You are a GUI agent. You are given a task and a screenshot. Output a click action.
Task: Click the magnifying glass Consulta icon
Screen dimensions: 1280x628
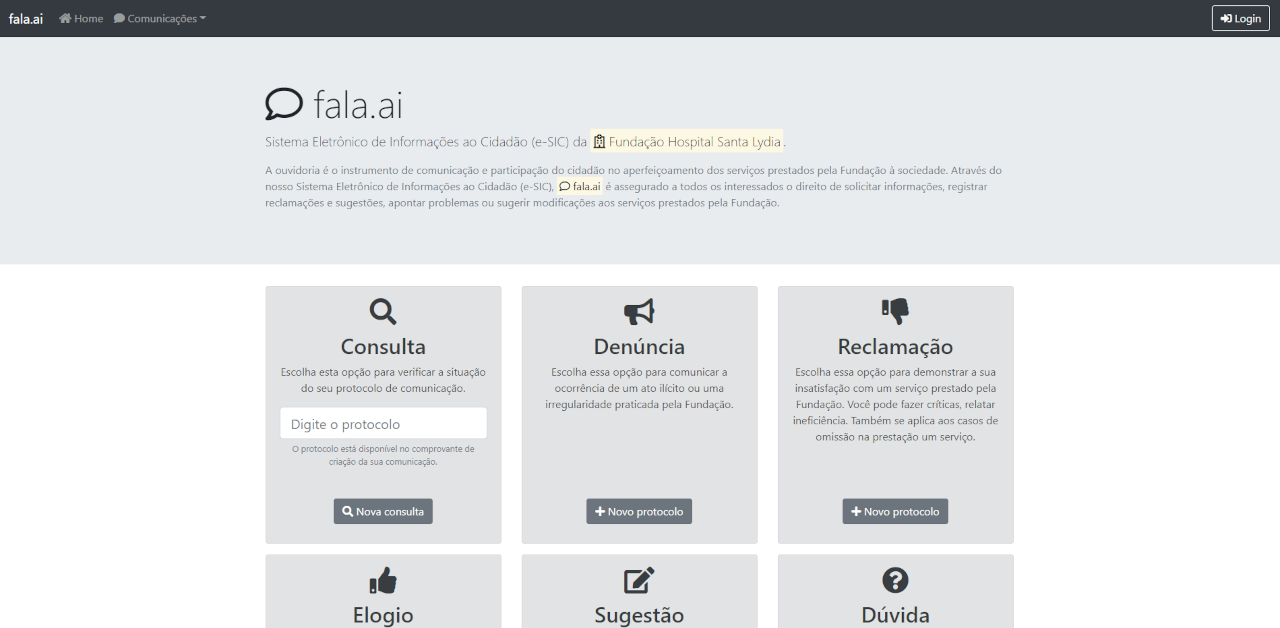(383, 312)
